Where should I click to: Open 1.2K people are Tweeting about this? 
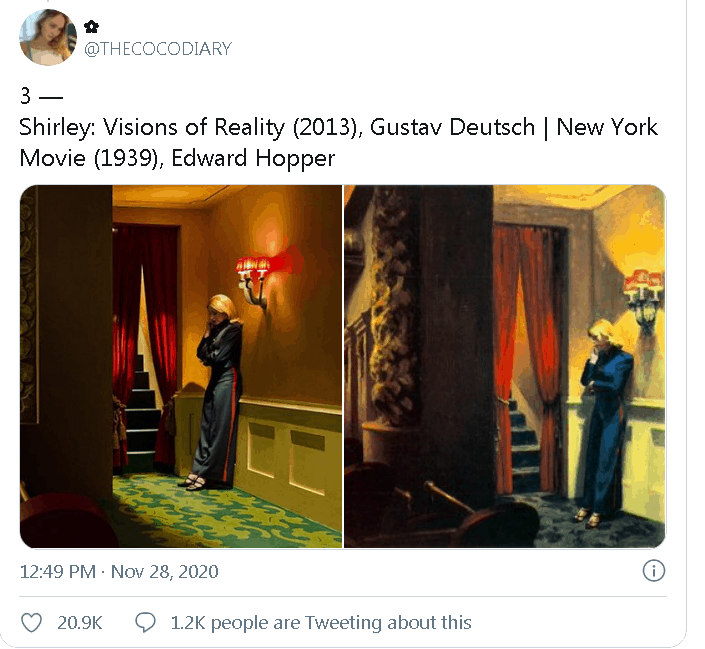click(321, 623)
